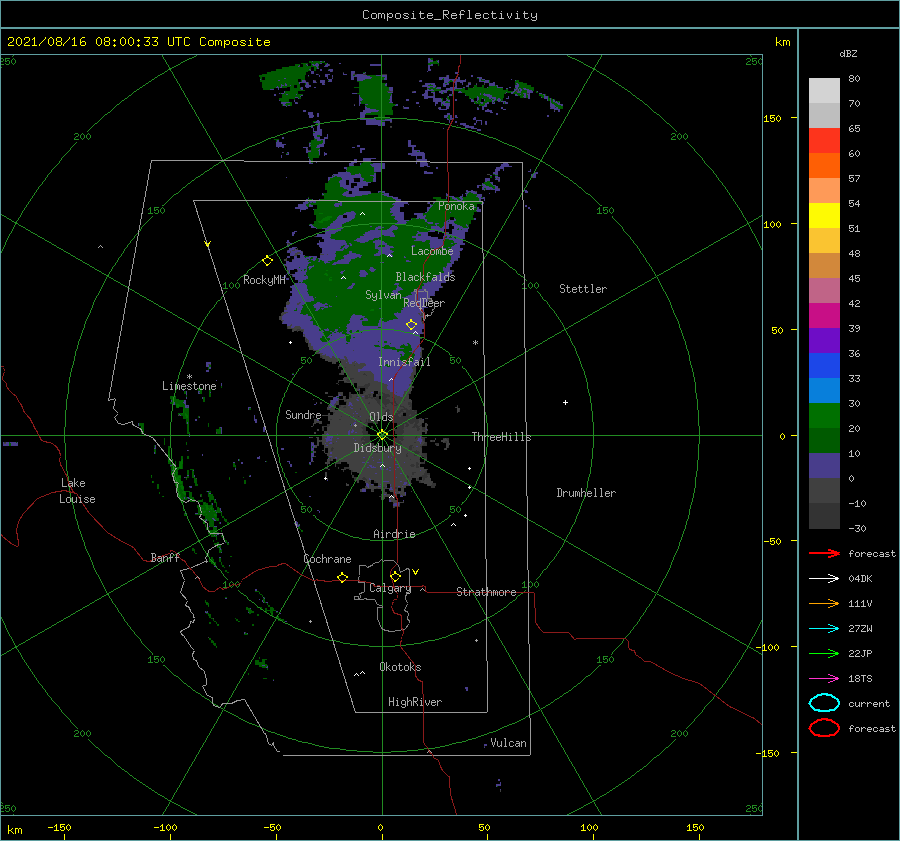
Task: Click the yellow radar center diamond near Olds
Action: 382,435
